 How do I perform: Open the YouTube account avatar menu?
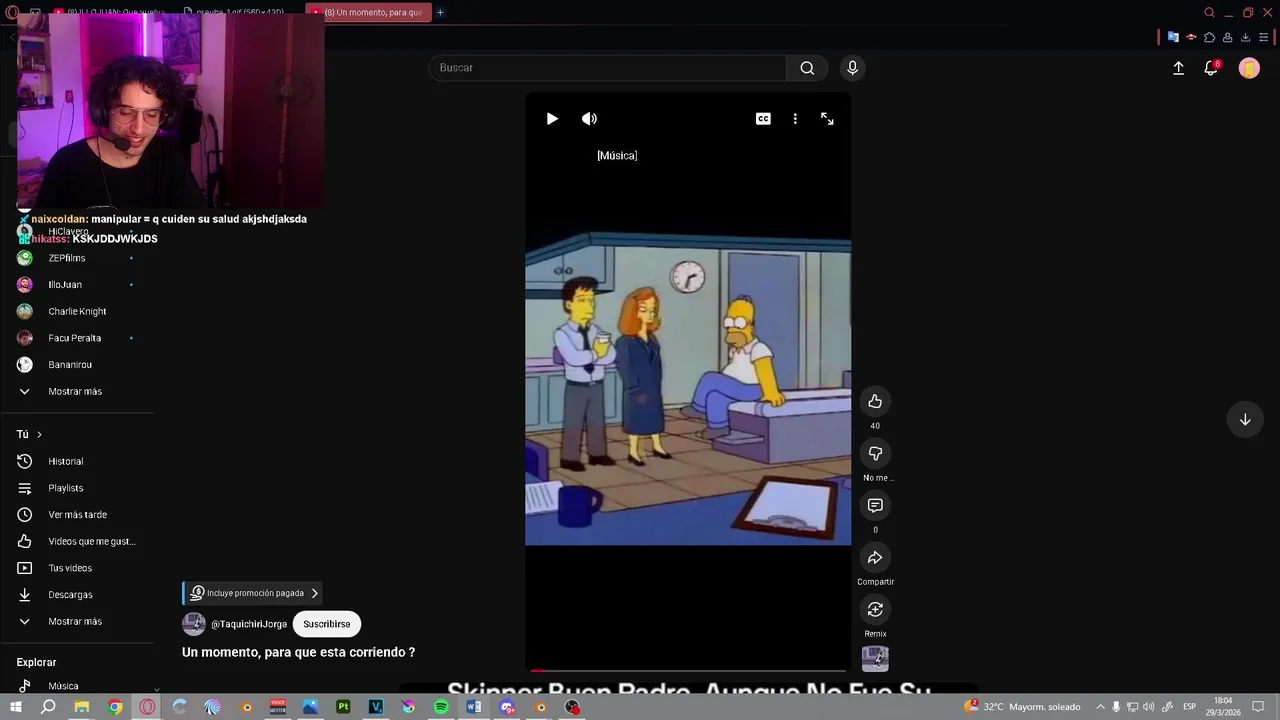1249,68
